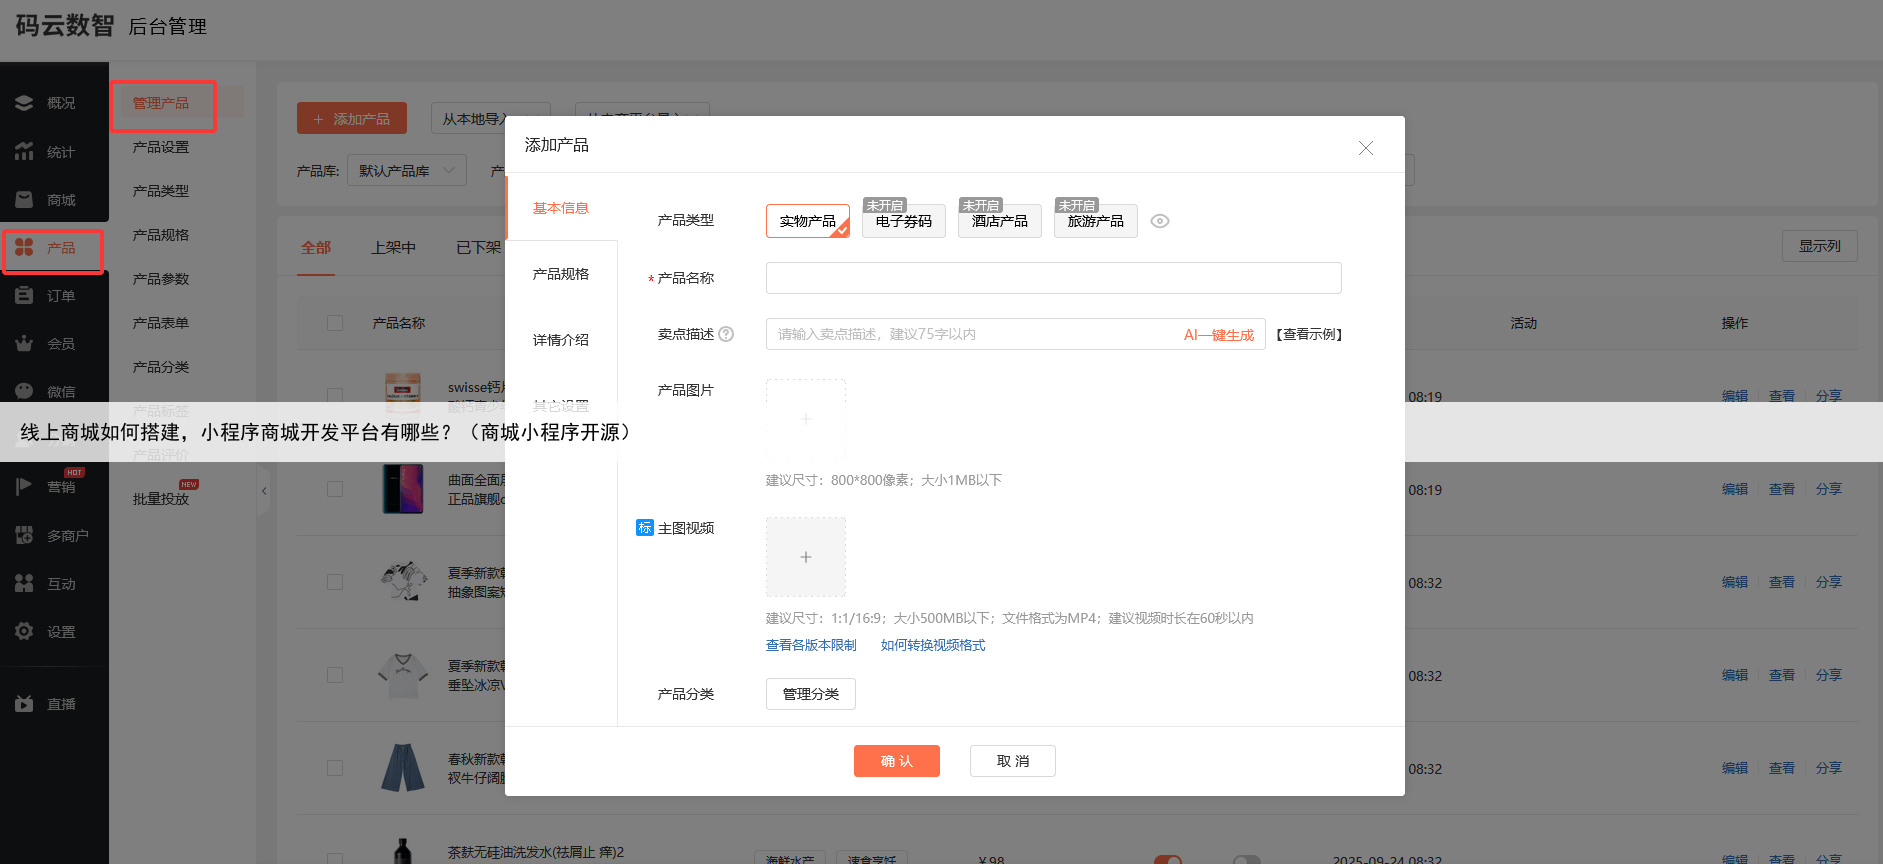Open the 如何转换视频格式 link
The width and height of the screenshot is (1883, 864).
click(932, 645)
